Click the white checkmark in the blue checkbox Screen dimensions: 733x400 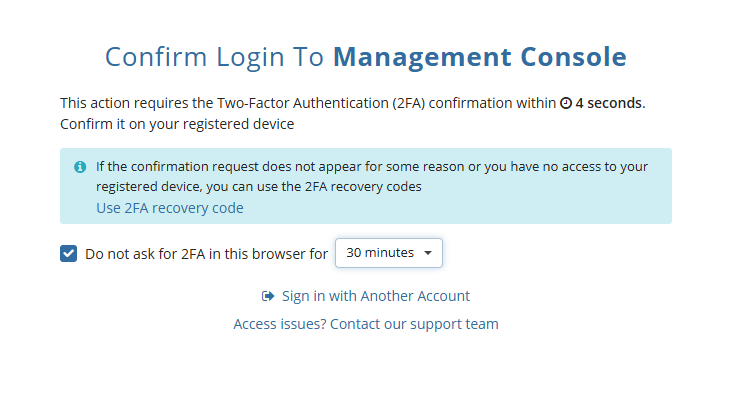point(69,254)
